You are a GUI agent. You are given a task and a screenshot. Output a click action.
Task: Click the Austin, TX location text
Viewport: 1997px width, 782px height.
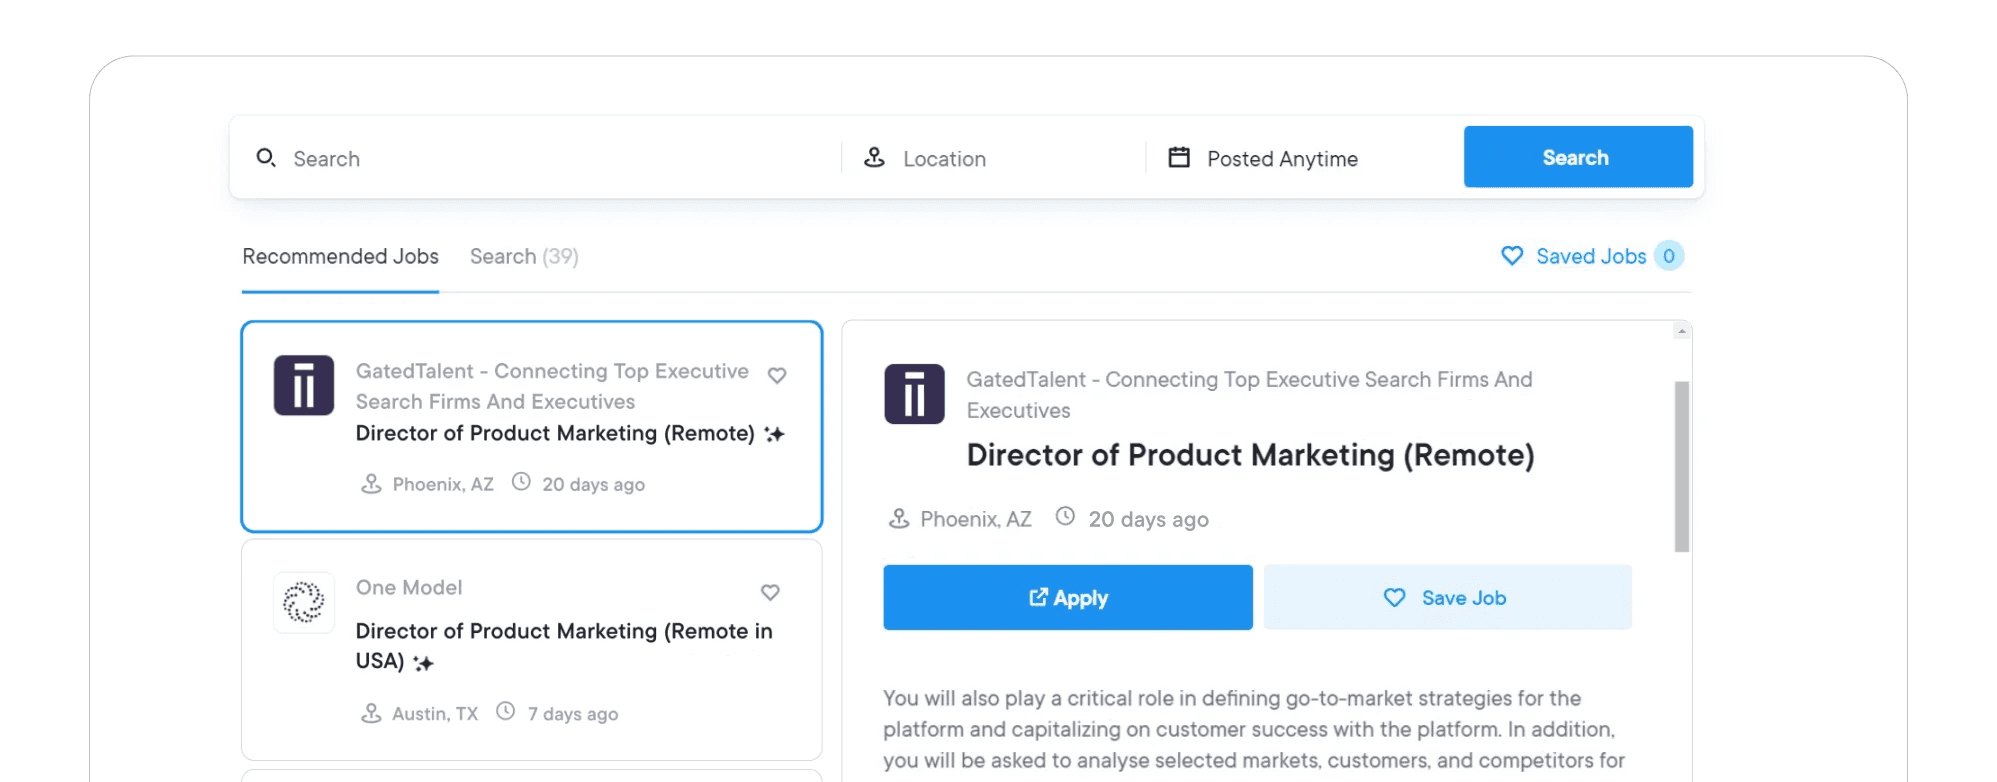pos(435,714)
